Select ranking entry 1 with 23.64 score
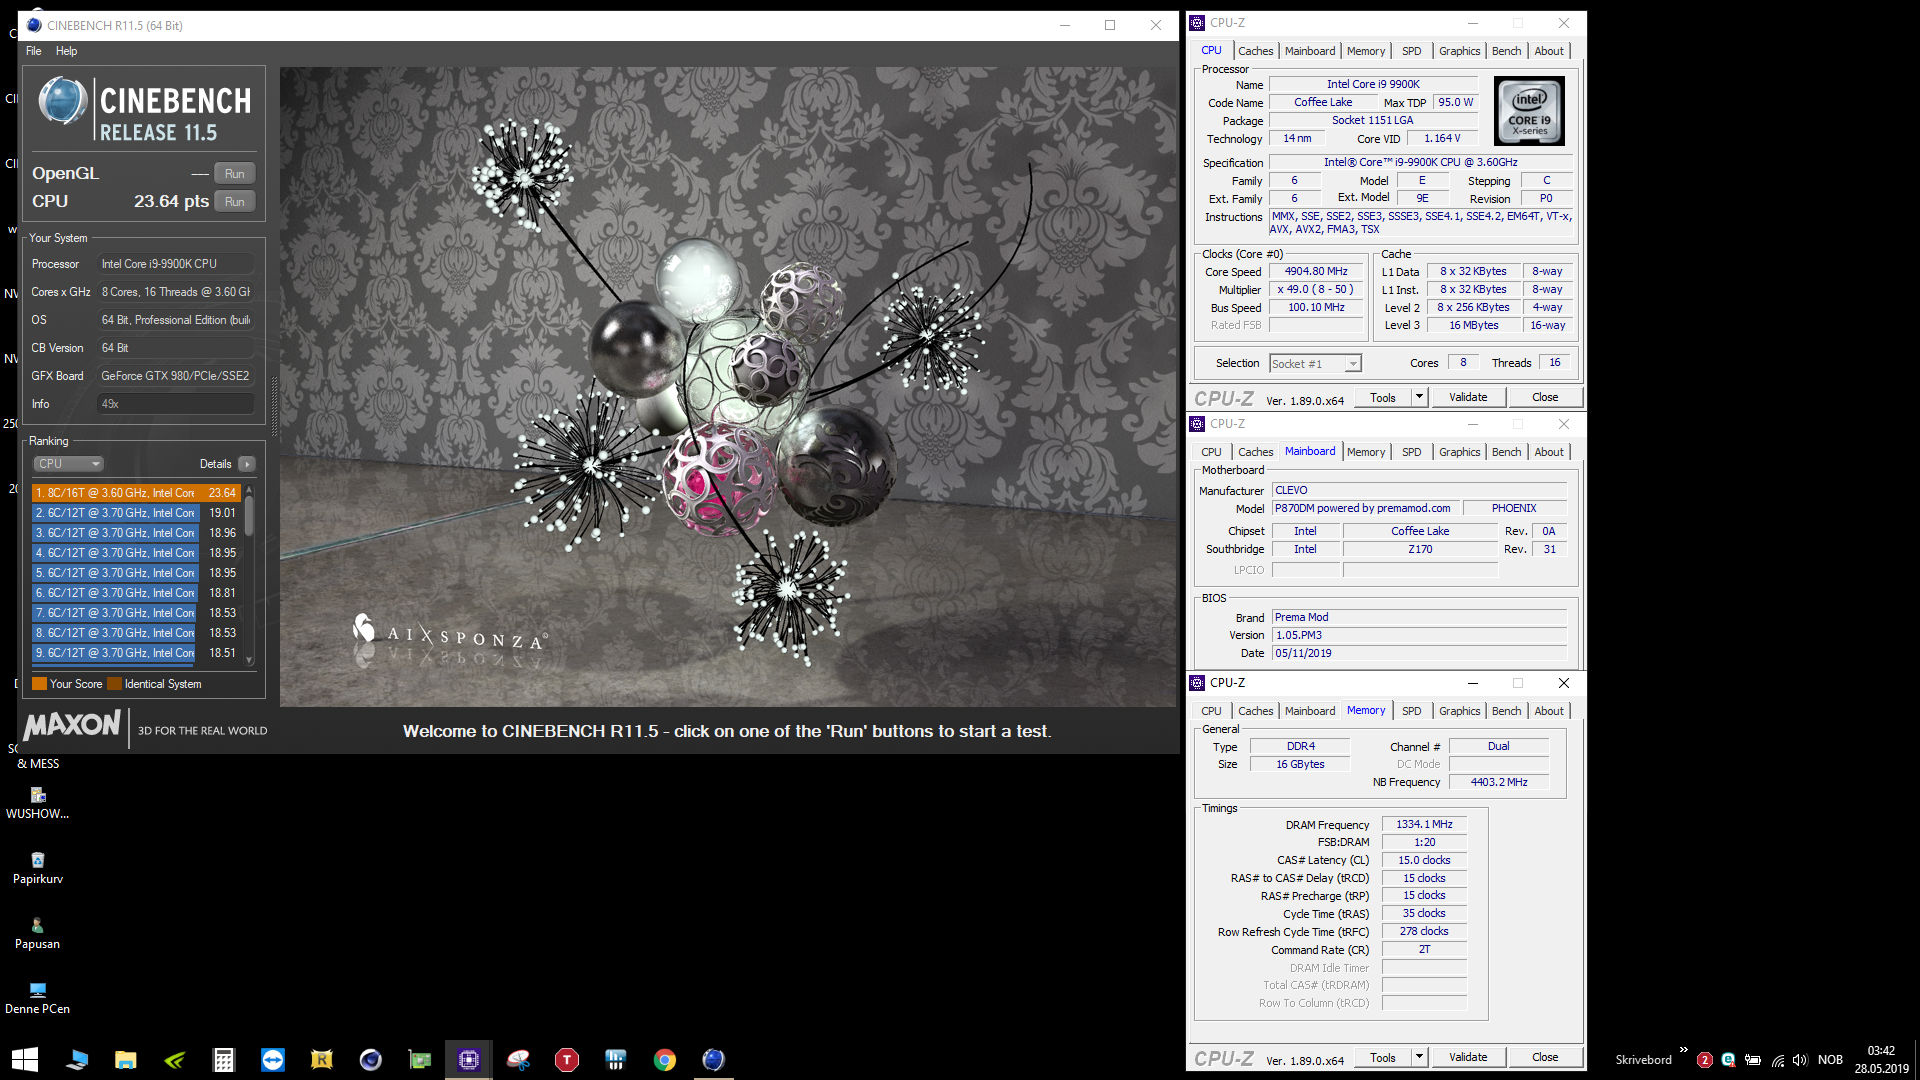Image resolution: width=1920 pixels, height=1080 pixels. (x=136, y=493)
